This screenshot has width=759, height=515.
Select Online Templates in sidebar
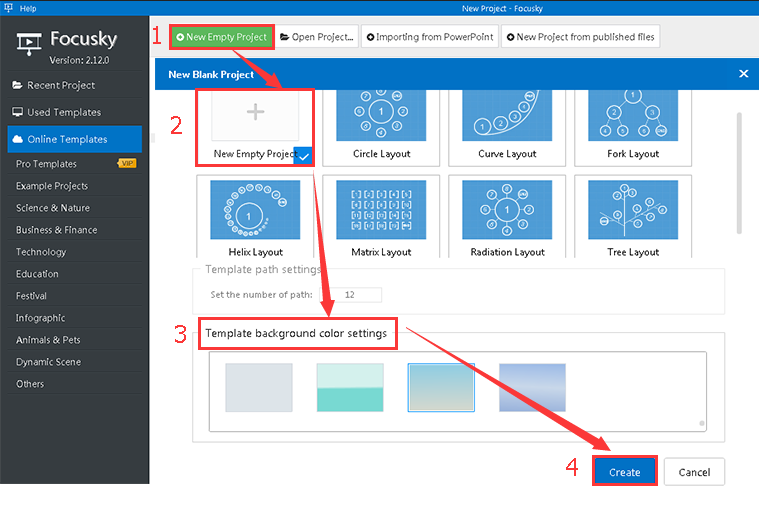[x=75, y=139]
